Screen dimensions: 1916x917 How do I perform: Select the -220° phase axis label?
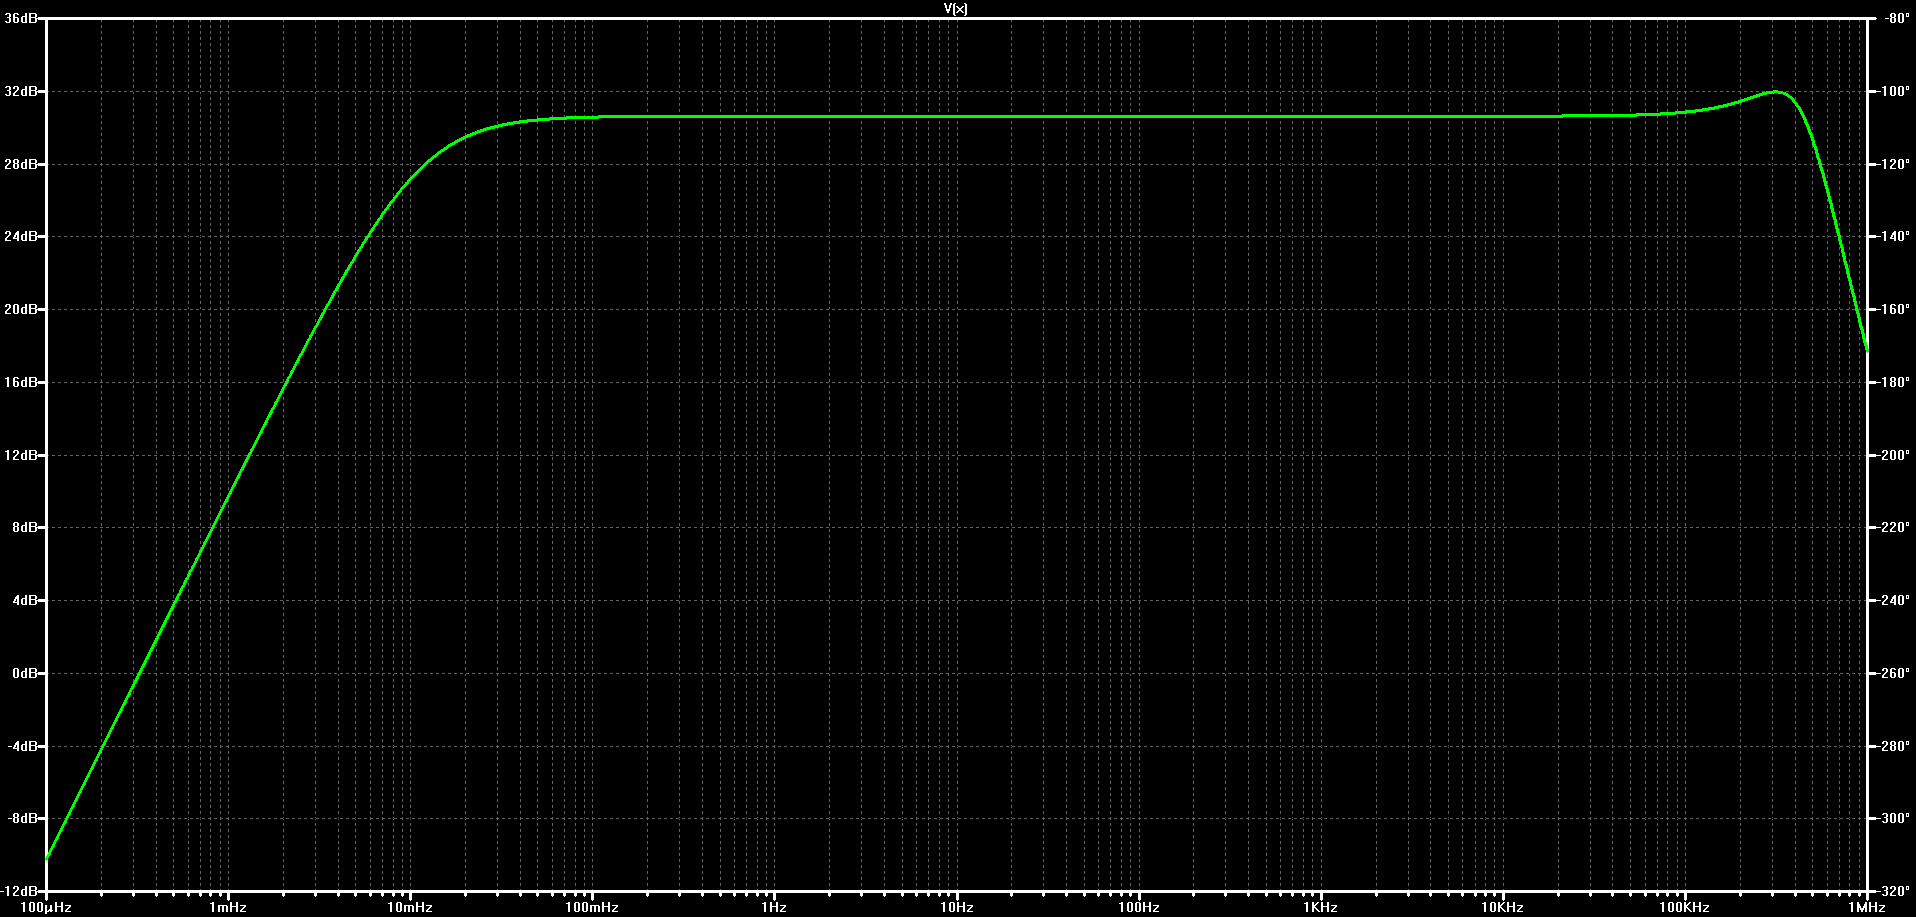(1895, 527)
